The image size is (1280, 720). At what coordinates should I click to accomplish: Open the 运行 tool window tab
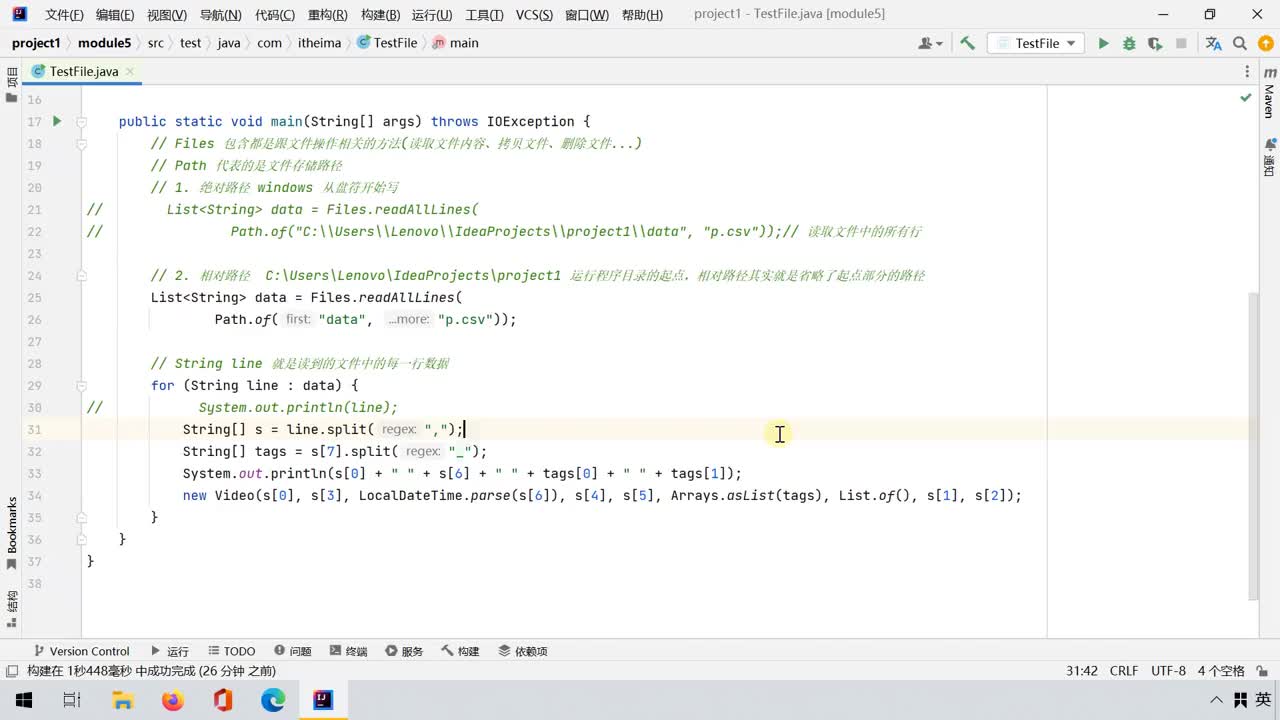pos(169,651)
